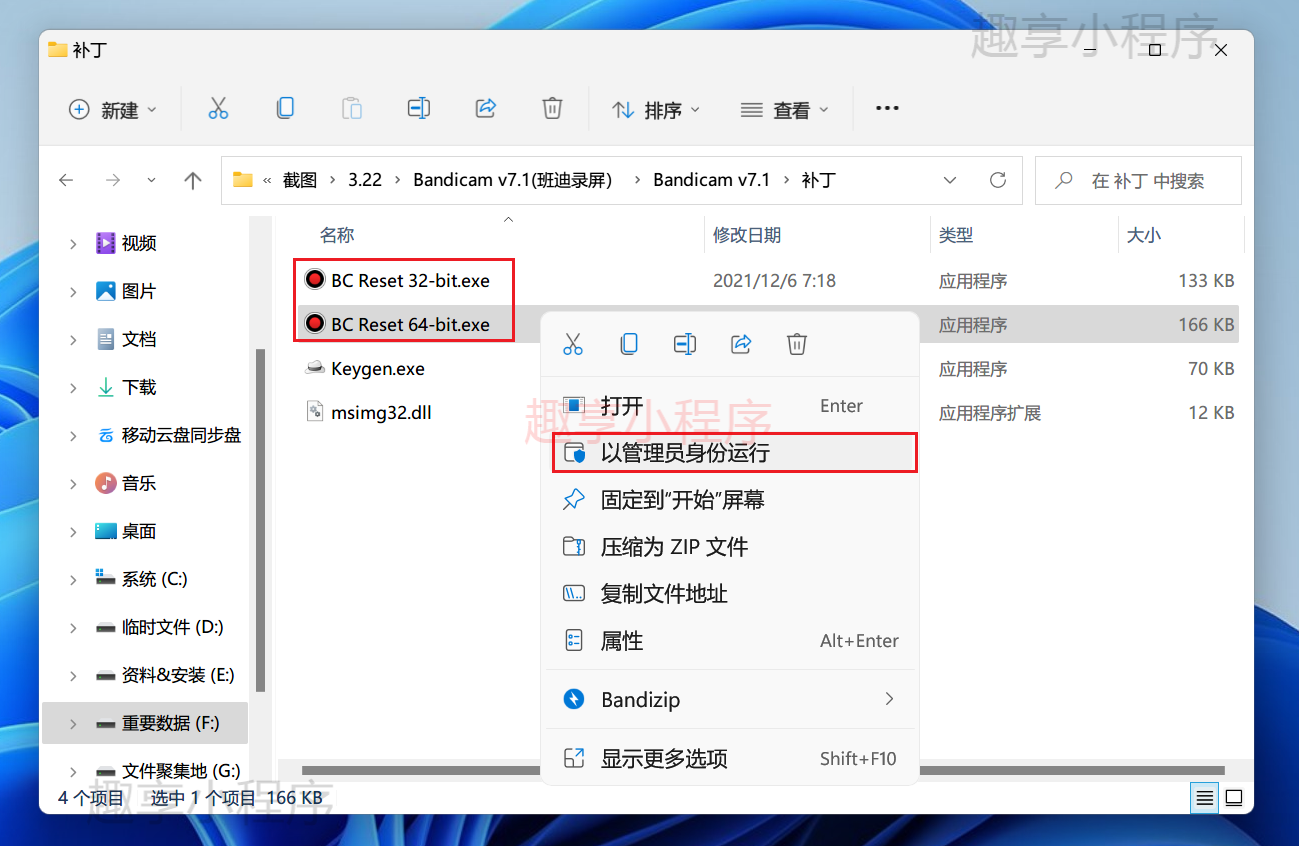1299x846 pixels.
Task: Expand the 图片 tree node
Action: [x=73, y=291]
